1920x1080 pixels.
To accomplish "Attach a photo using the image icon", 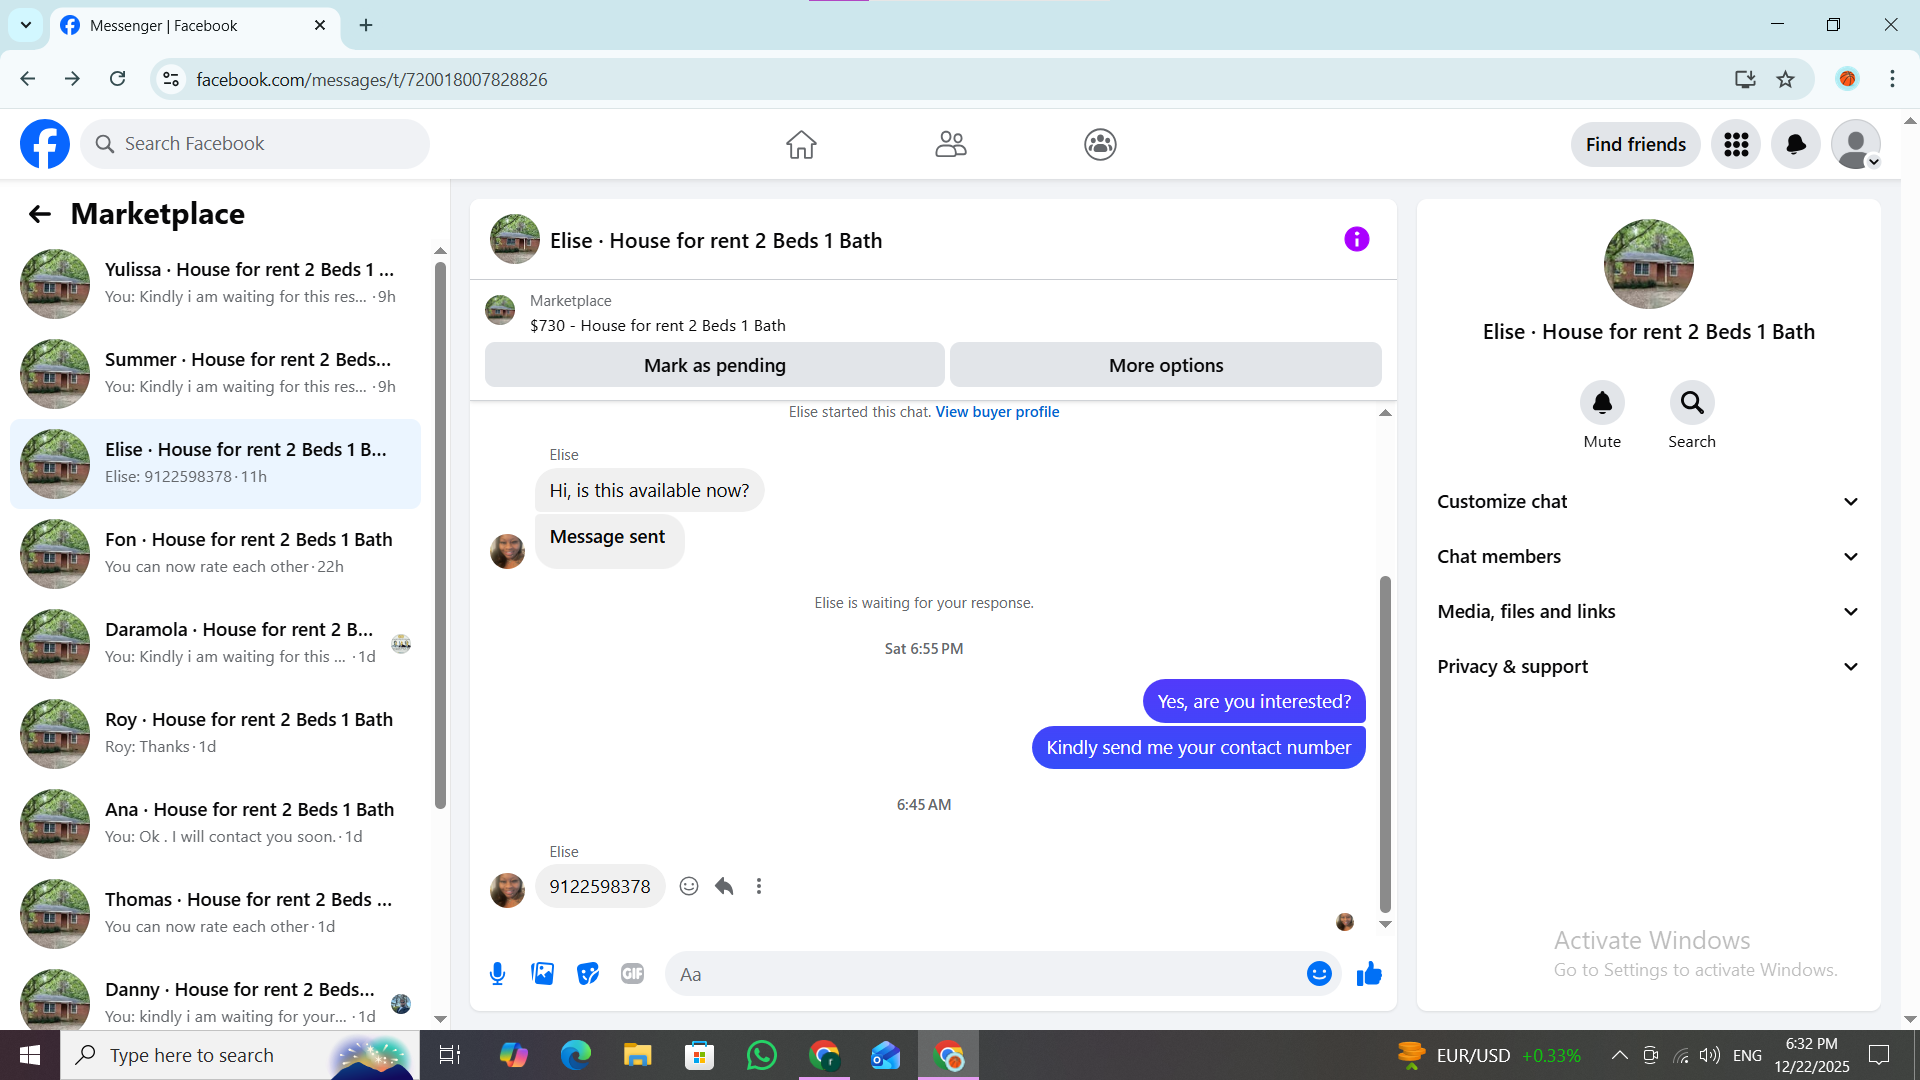I will [542, 973].
